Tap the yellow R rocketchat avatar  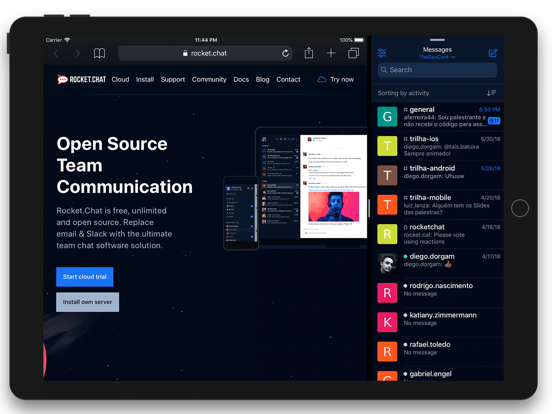(387, 234)
